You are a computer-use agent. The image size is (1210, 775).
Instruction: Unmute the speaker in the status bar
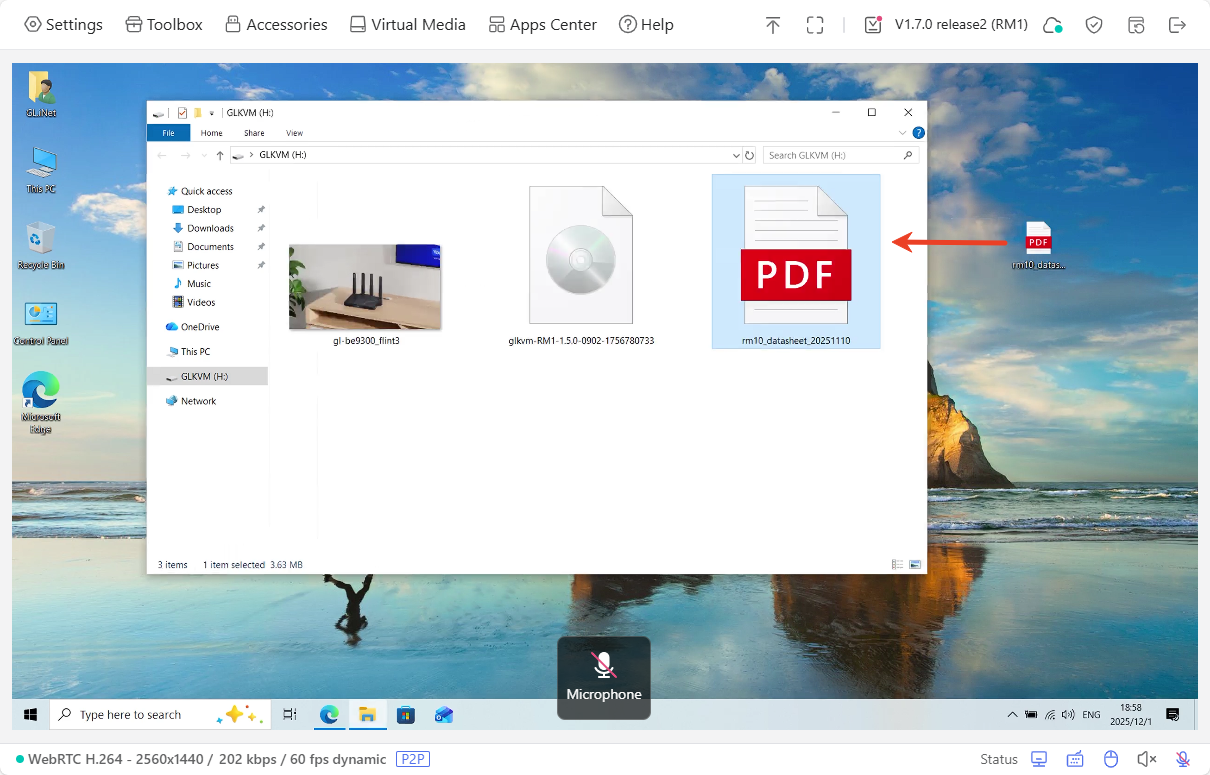coord(1146,759)
